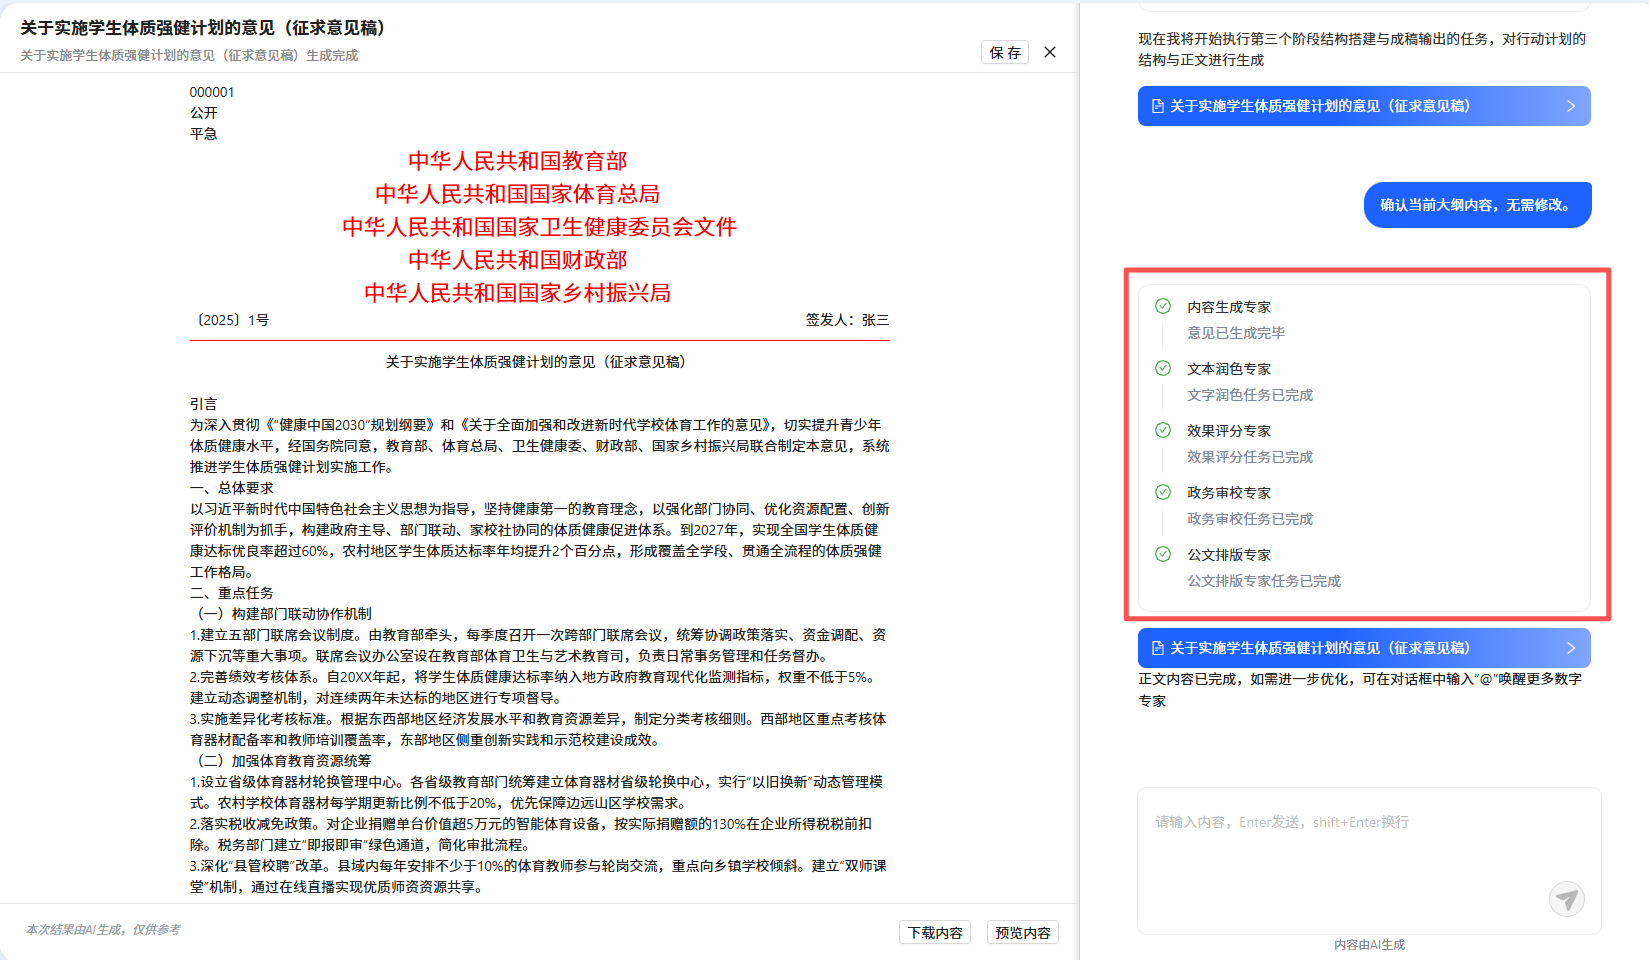Image resolution: width=1649 pixels, height=960 pixels.
Task: Click the 文本润色专家 step label
Action: pos(1229,369)
